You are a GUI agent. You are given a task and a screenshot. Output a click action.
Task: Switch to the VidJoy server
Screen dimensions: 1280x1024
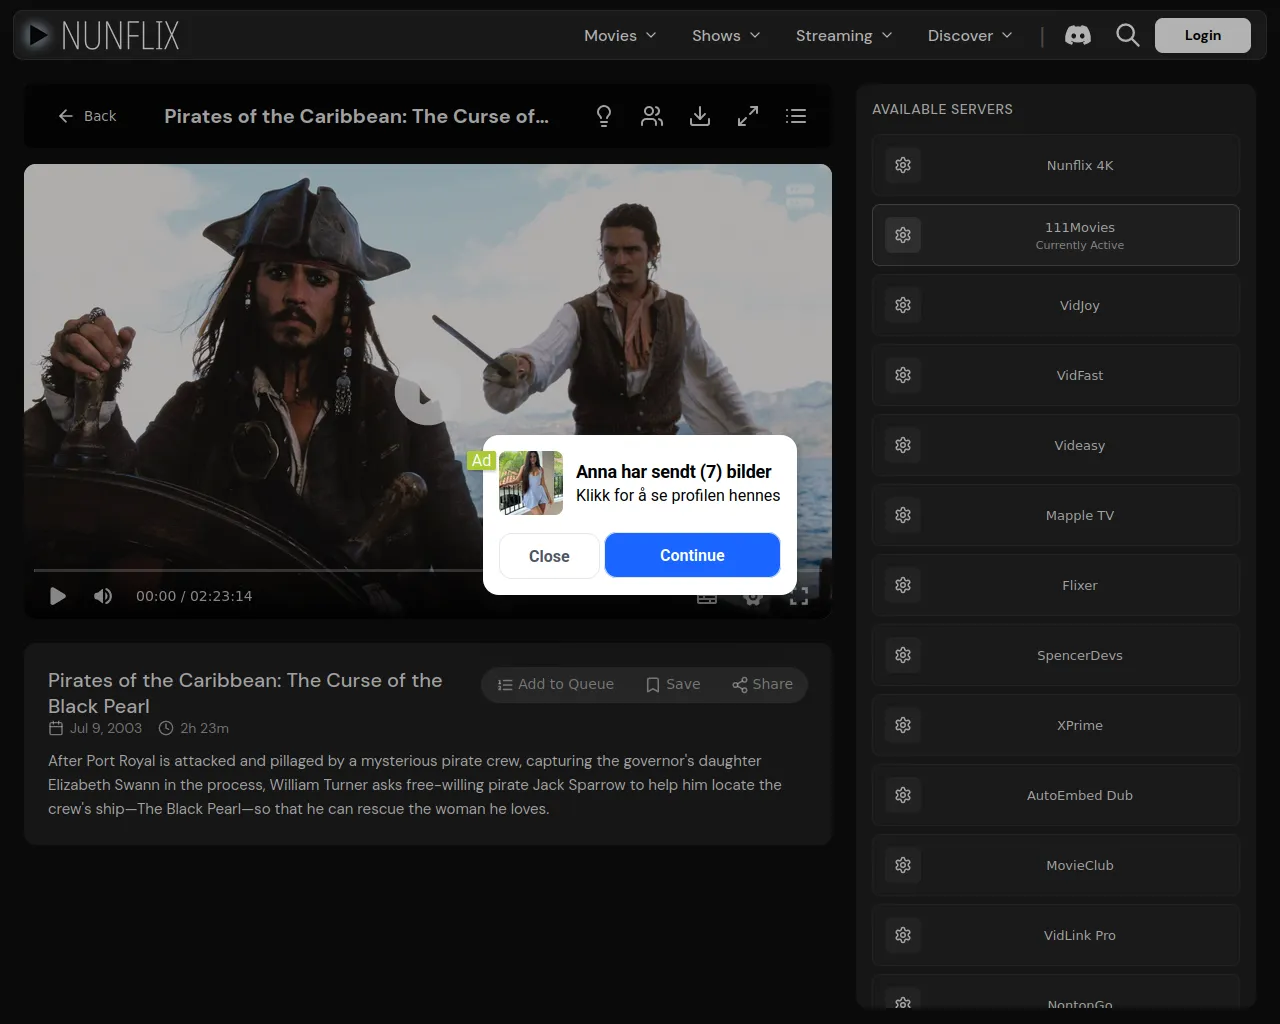(x=1056, y=305)
